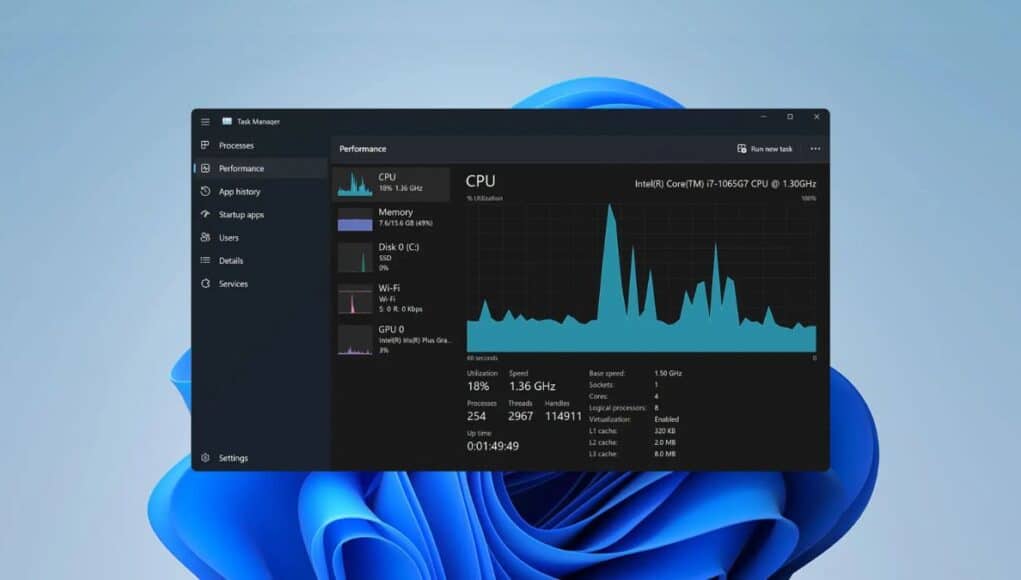Select the Wi-Fi resource entry label
The width and height of the screenshot is (1021, 580).
[x=389, y=288]
